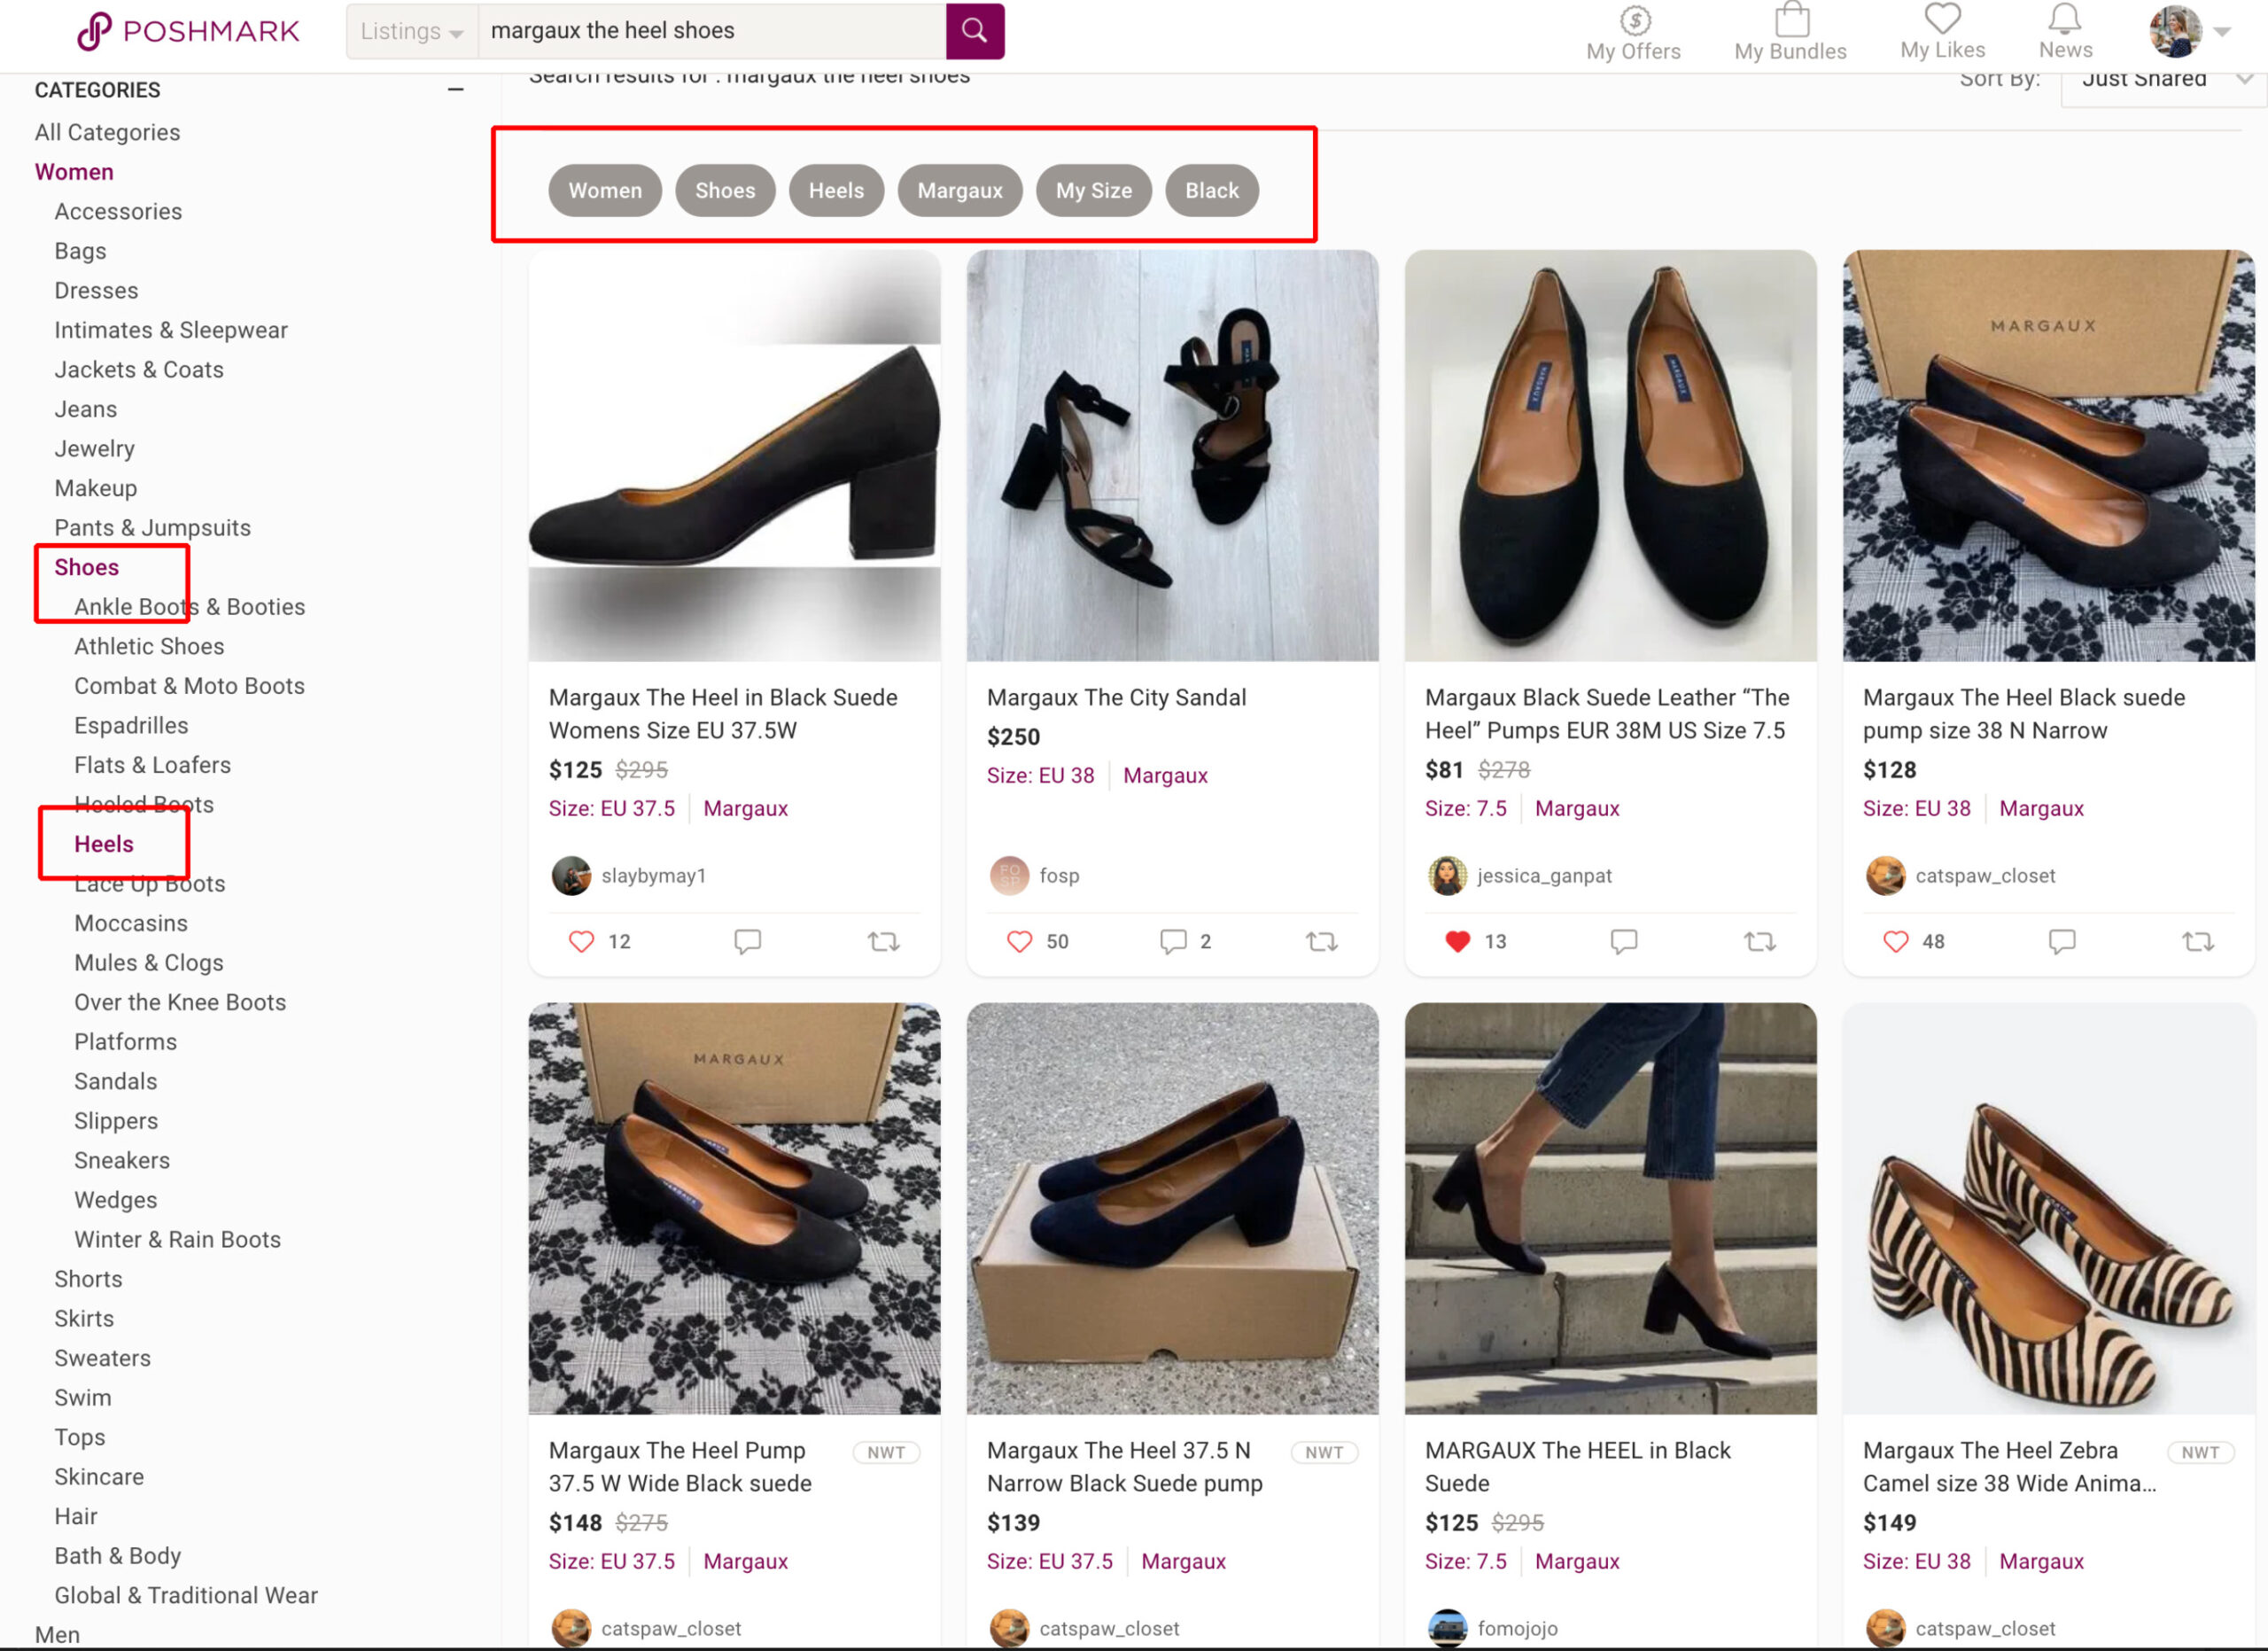The width and height of the screenshot is (2268, 1651).
Task: Click Margaux brand link on City Sandal
Action: (x=1165, y=775)
